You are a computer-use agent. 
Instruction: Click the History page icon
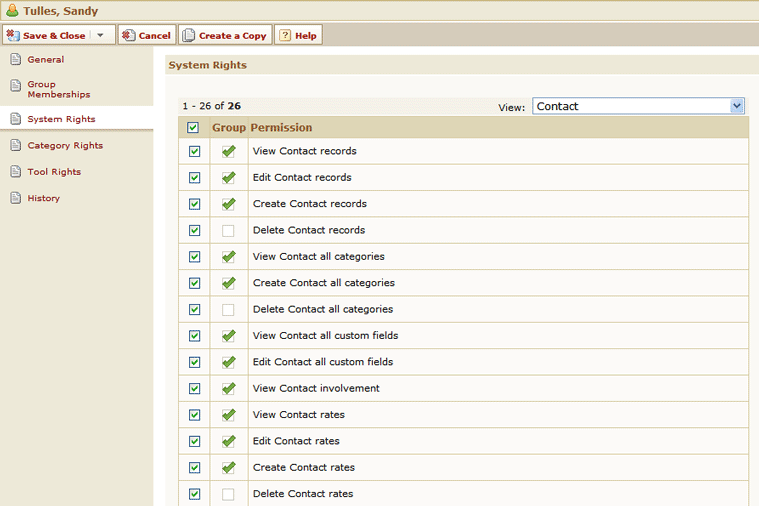[x=16, y=198]
